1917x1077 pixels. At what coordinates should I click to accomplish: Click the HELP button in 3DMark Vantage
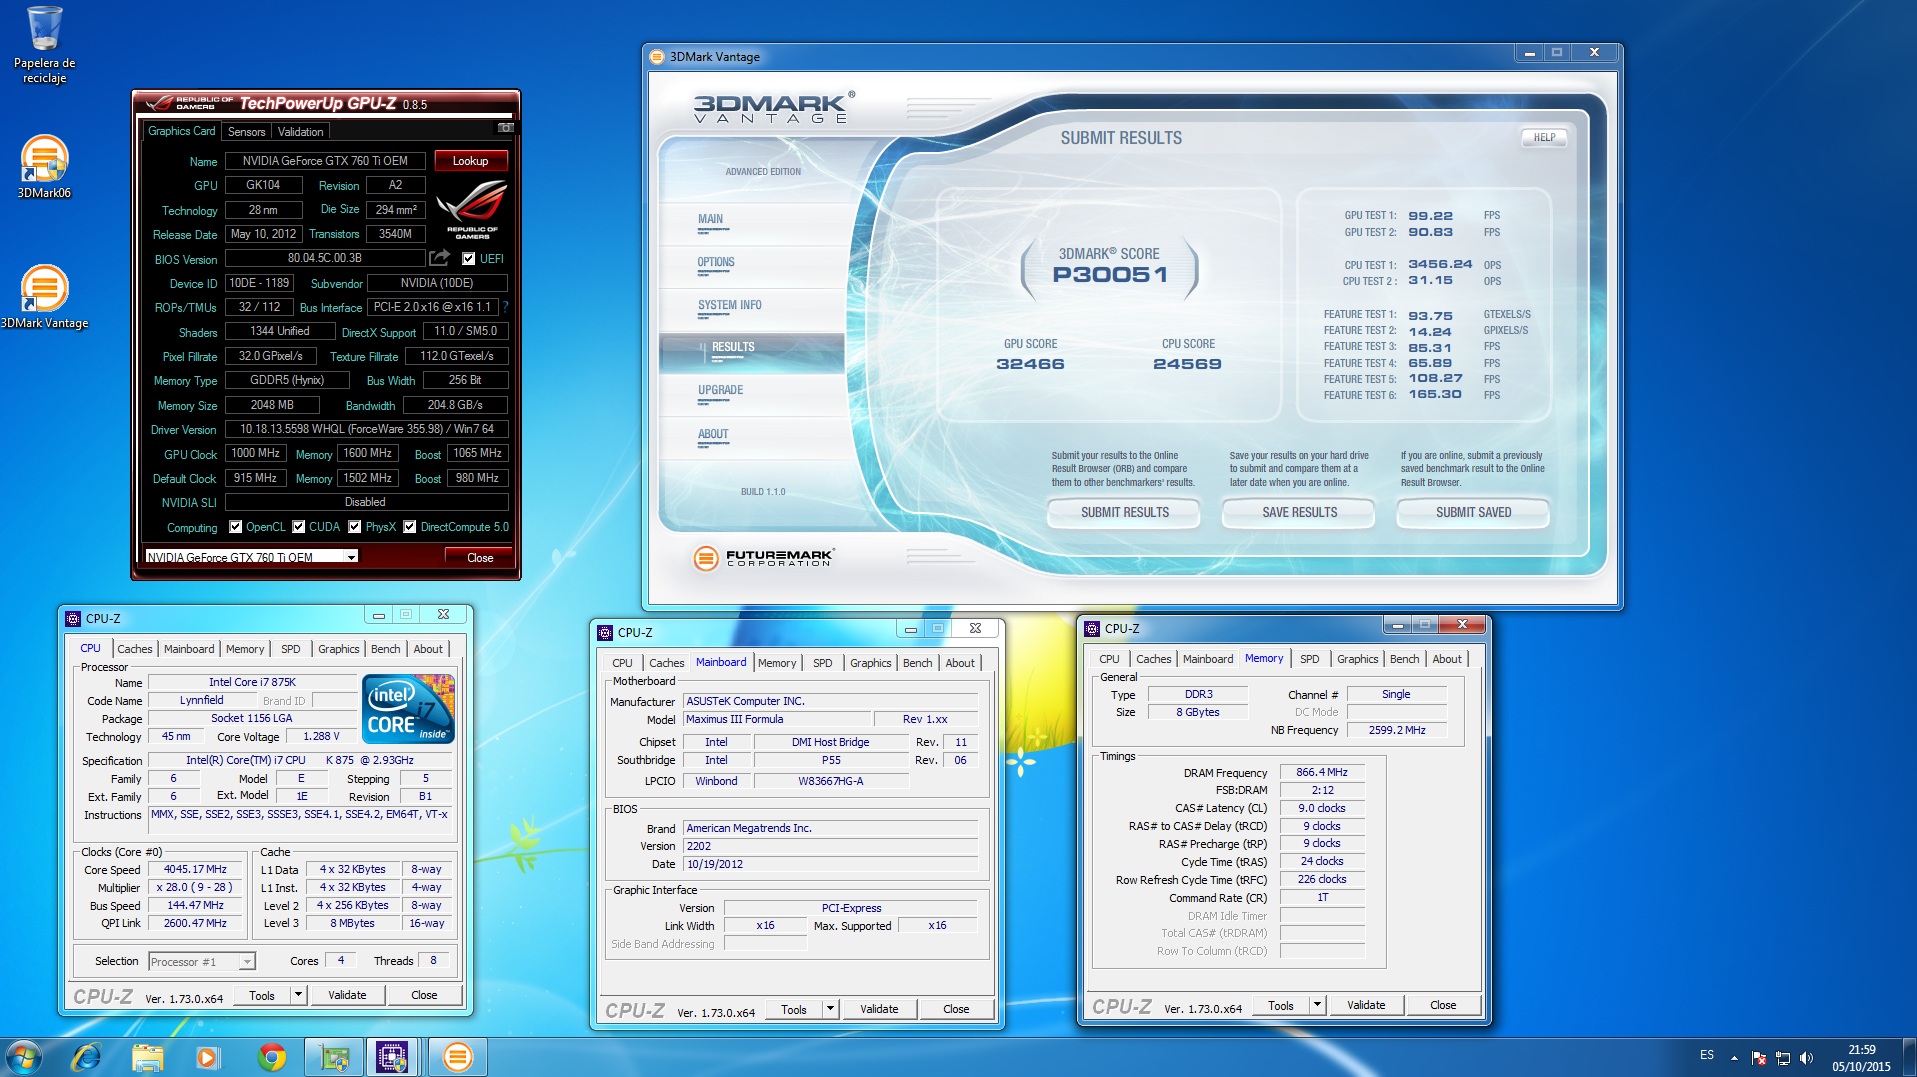point(1544,138)
